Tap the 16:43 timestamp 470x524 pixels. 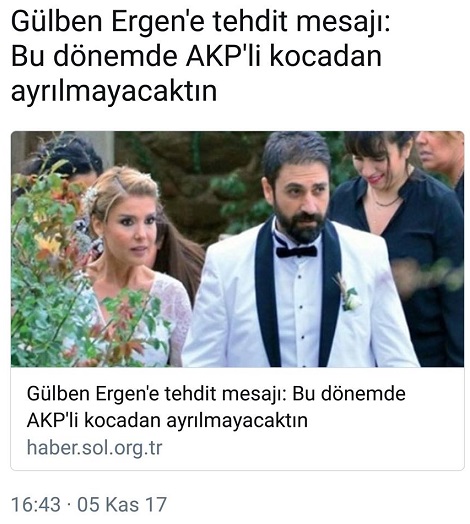36,504
